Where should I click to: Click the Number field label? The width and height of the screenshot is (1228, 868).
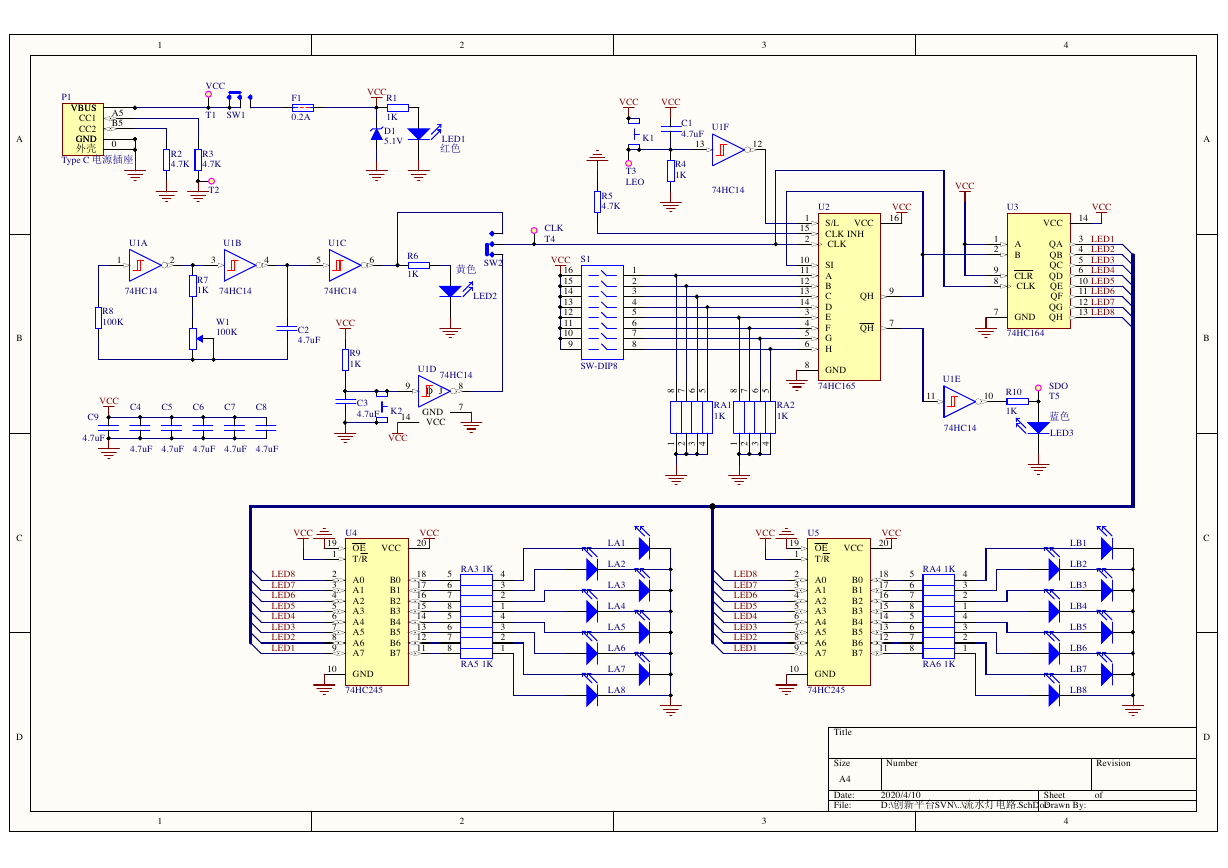point(901,763)
